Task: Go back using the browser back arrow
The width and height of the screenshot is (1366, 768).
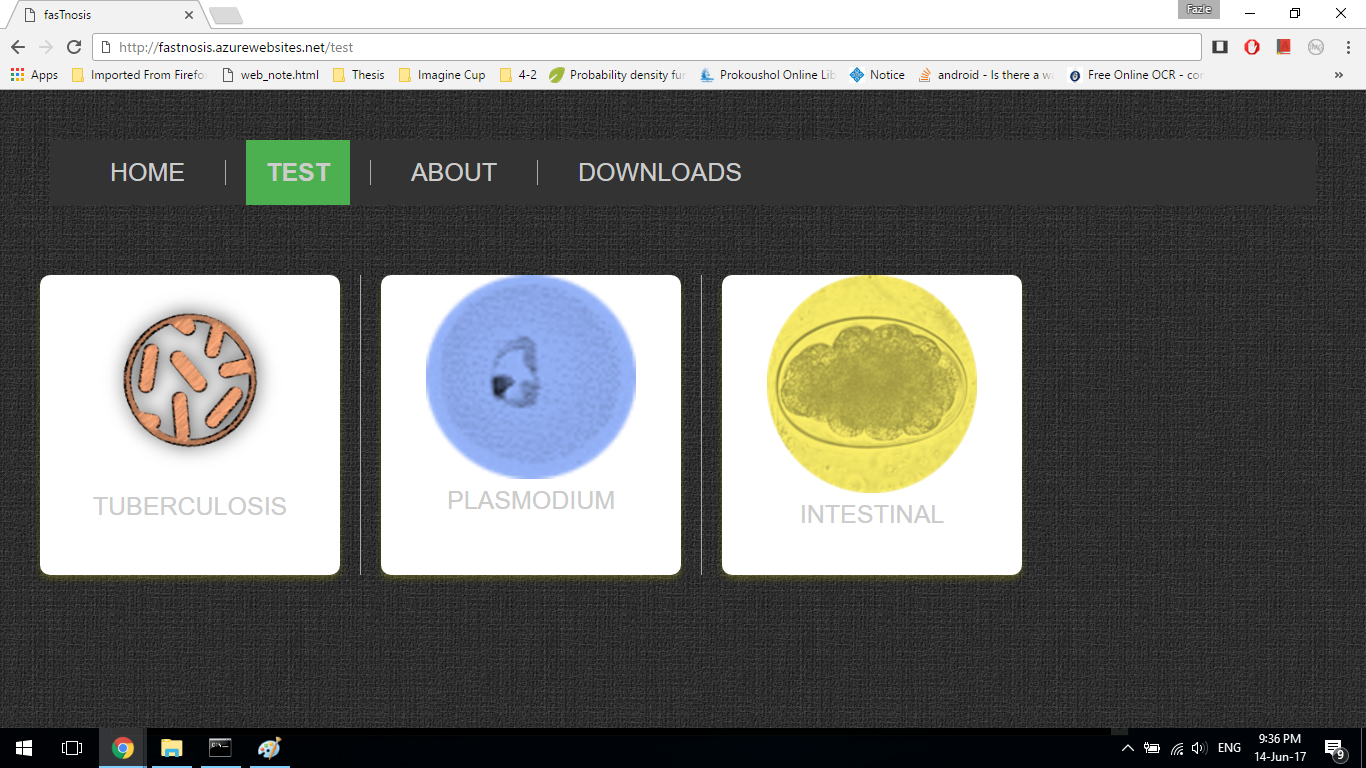Action: click(x=18, y=47)
